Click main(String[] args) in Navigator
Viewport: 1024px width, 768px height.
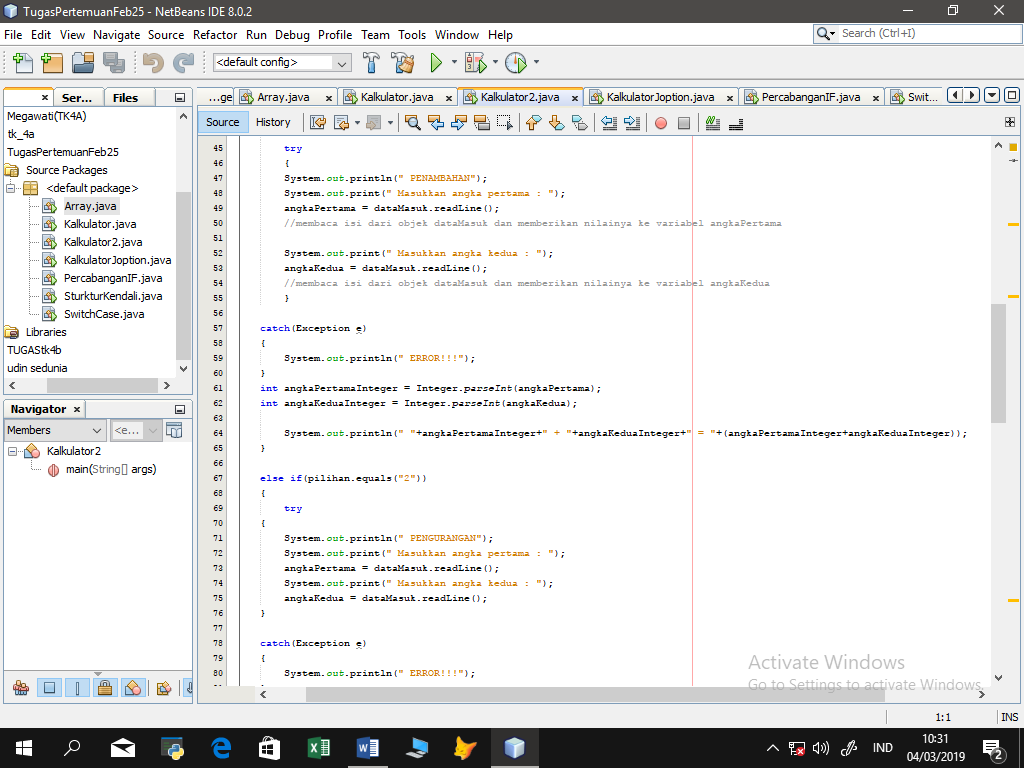click(x=111, y=470)
